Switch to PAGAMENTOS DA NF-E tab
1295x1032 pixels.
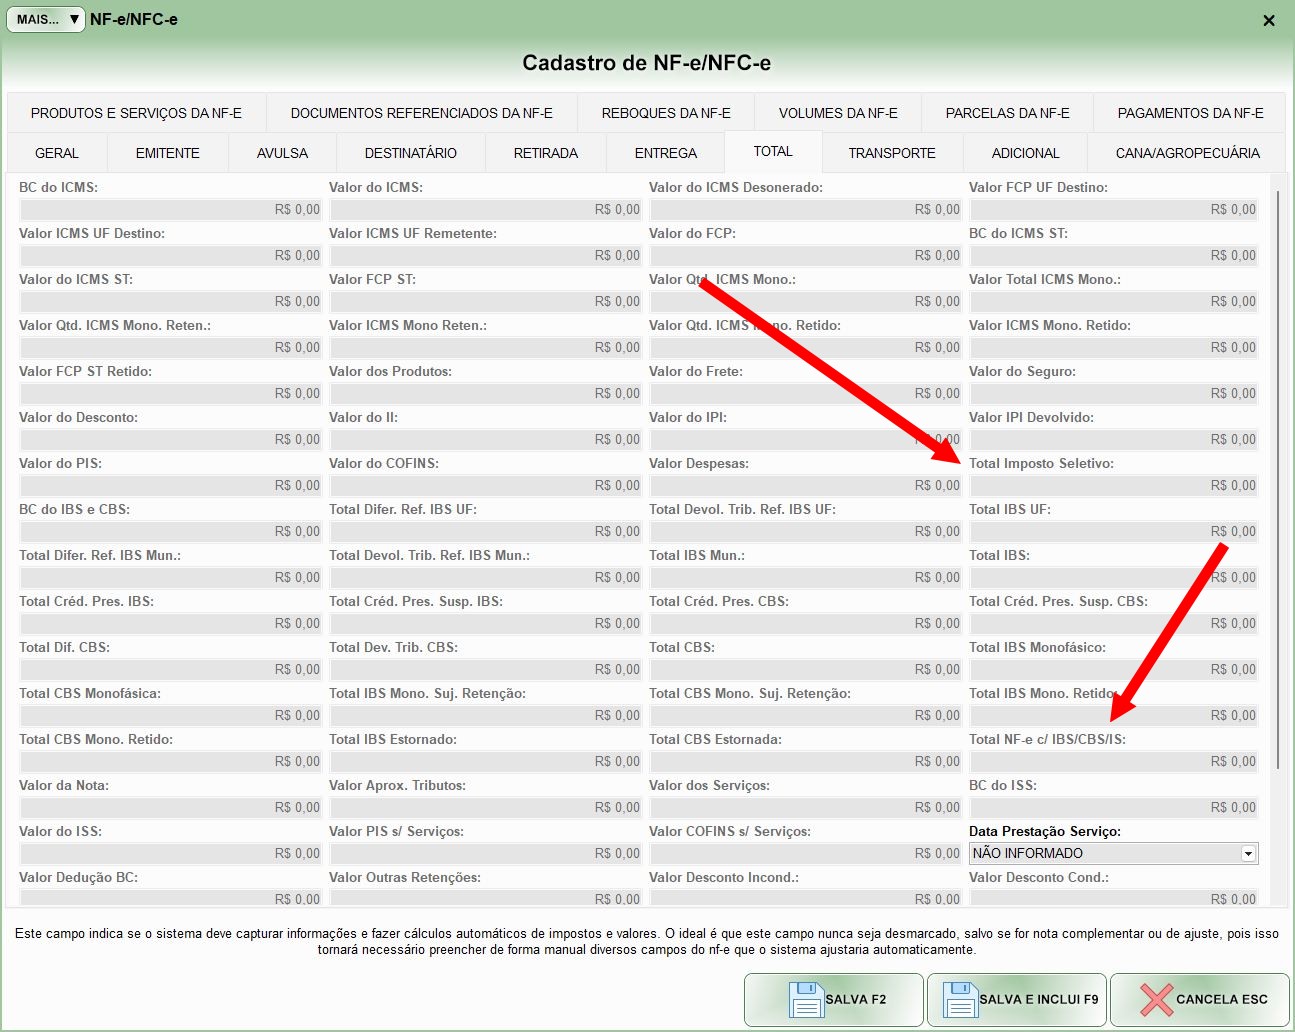tap(1190, 113)
